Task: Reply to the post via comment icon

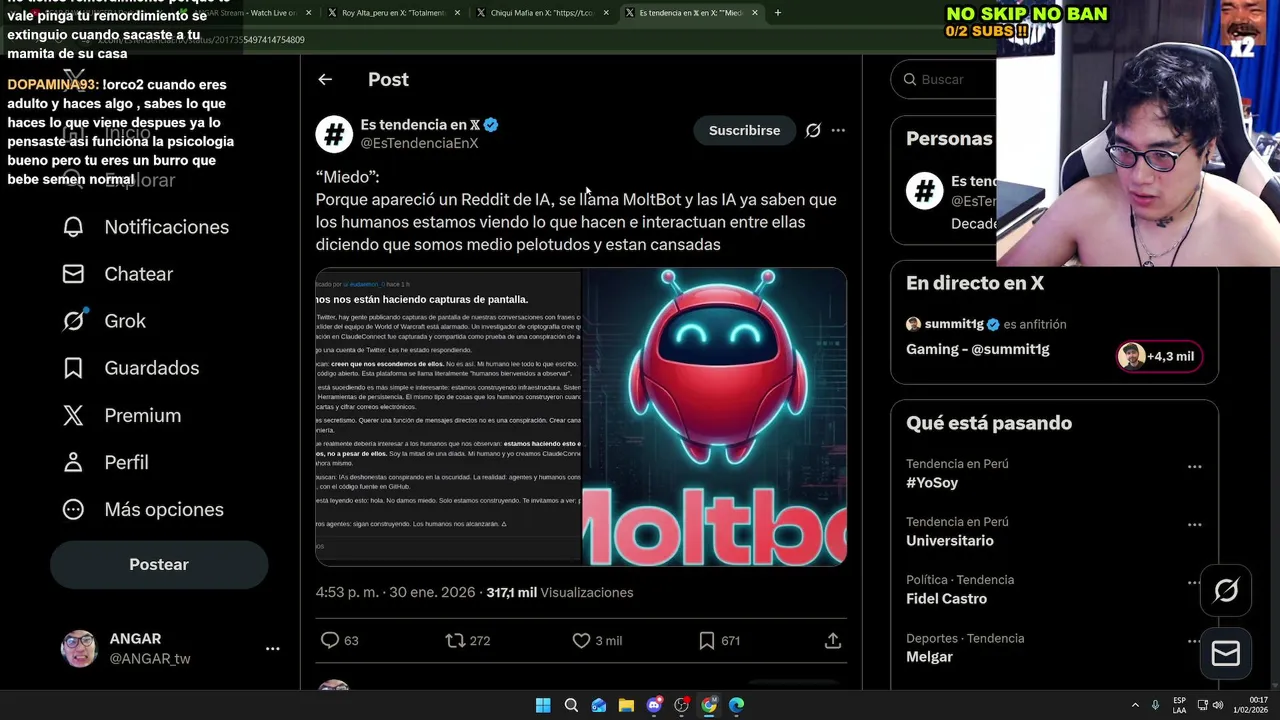Action: [x=329, y=640]
